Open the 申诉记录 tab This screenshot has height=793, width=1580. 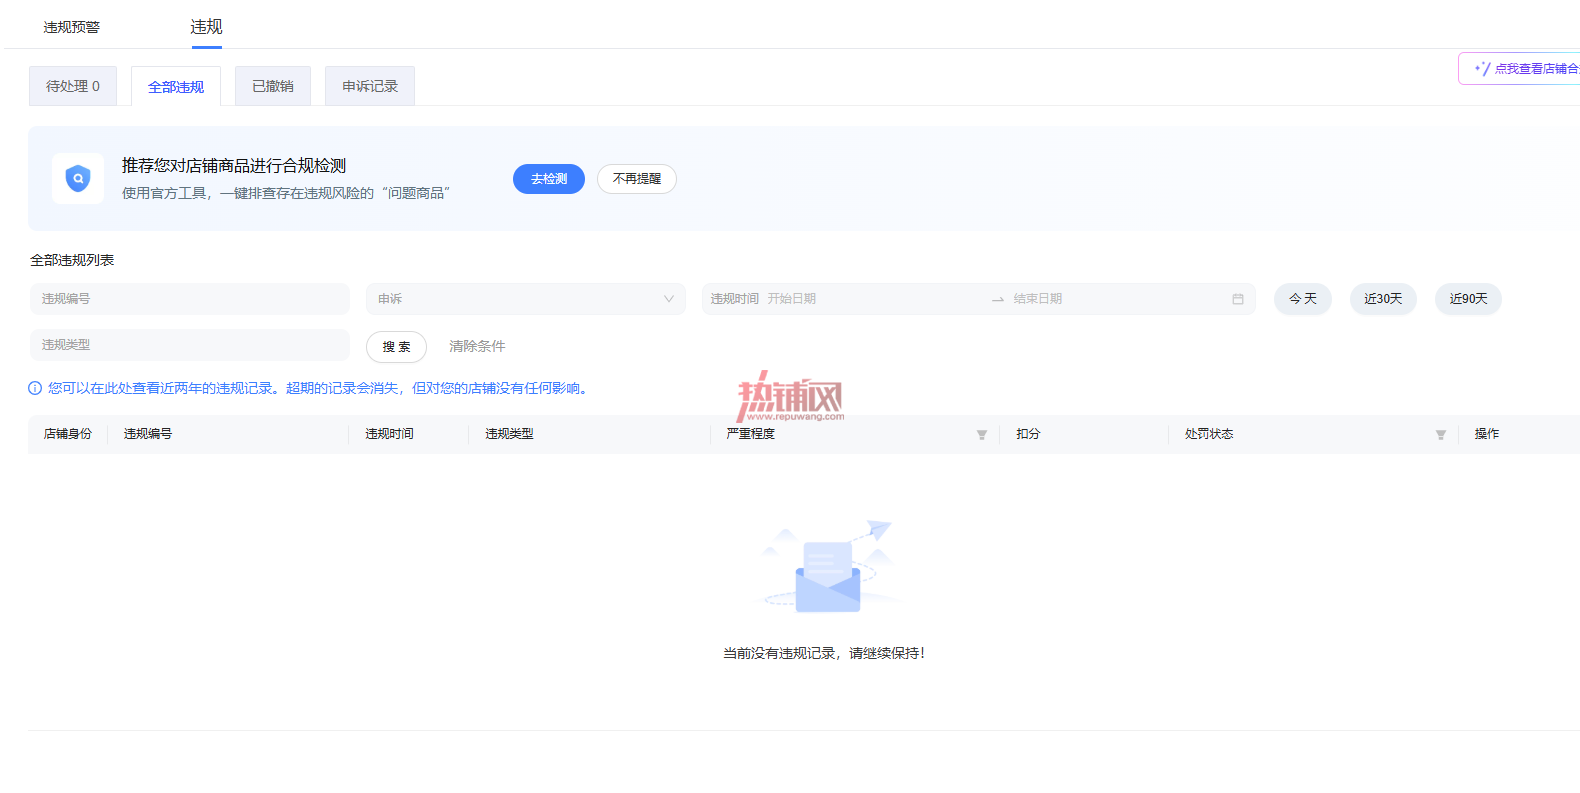click(x=370, y=86)
